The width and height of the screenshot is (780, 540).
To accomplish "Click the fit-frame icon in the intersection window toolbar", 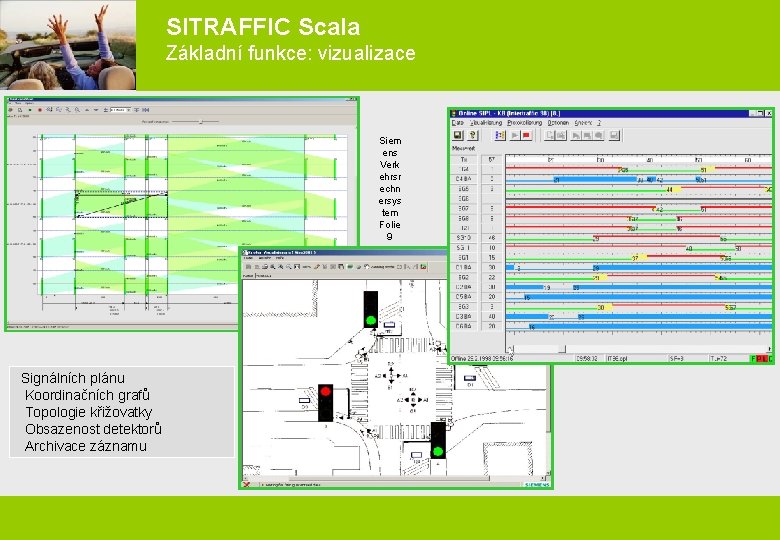I will tap(297, 267).
